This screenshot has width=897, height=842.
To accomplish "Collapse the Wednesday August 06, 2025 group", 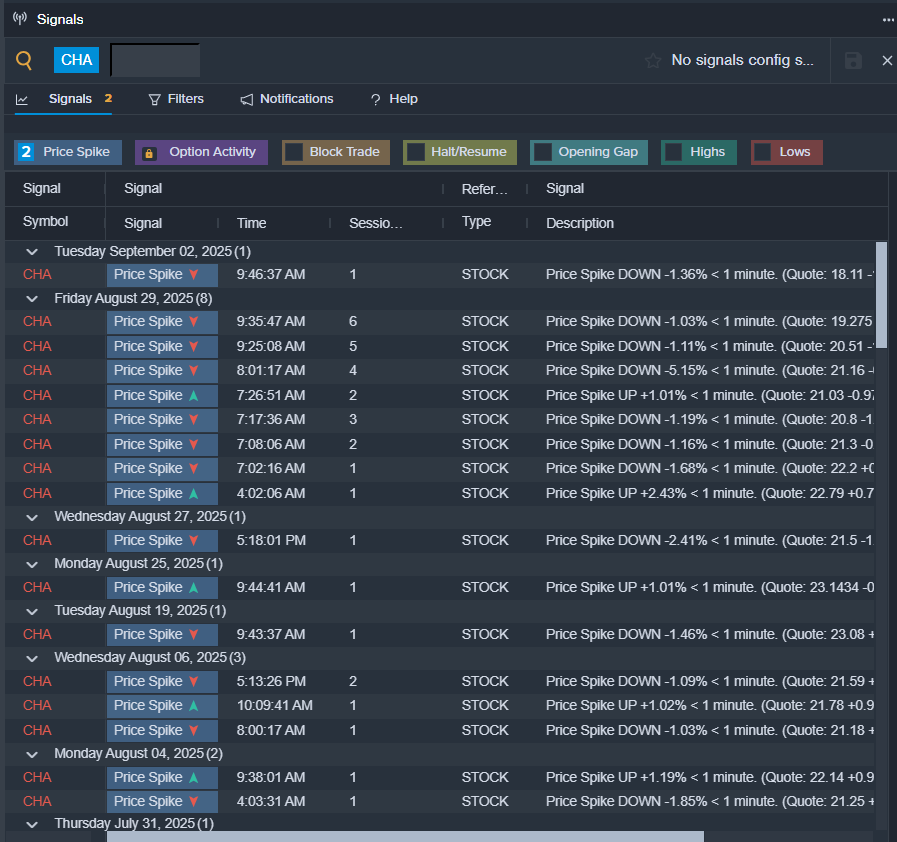I will [32, 658].
